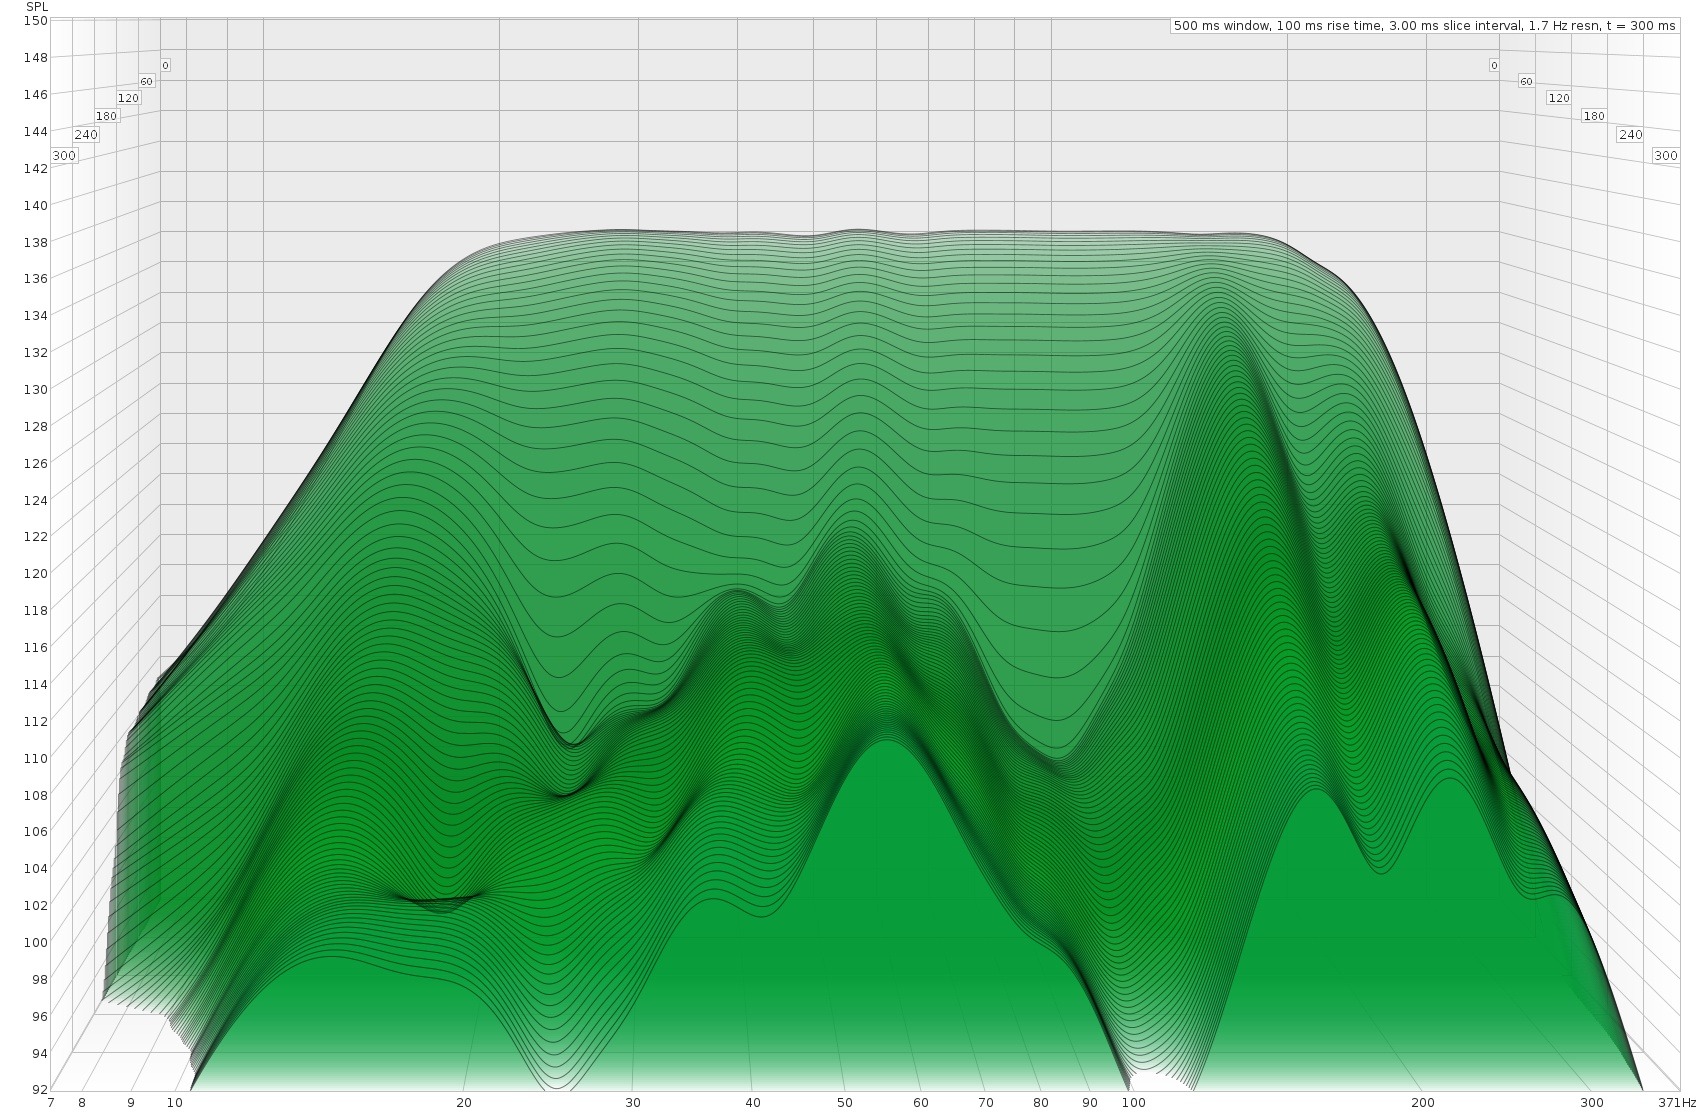Select the 106 value on the SPL axis
Screen dimensions: 1705x1115
36,832
